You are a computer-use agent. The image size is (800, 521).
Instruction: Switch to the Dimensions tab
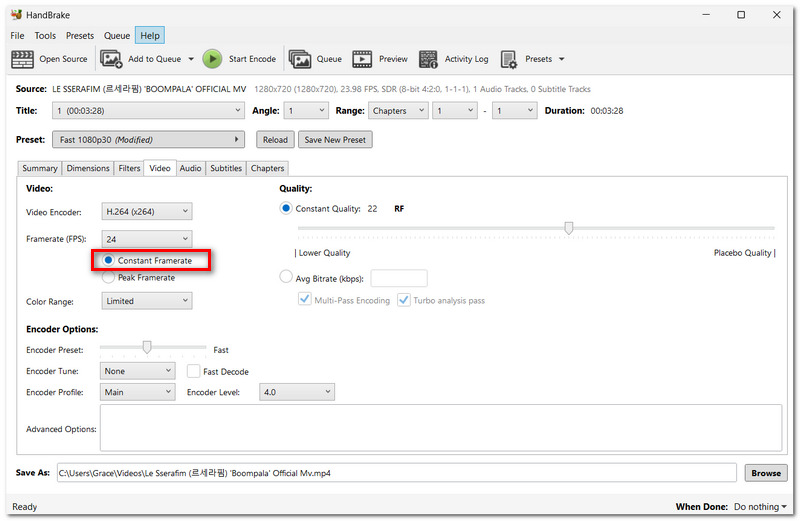click(88, 168)
